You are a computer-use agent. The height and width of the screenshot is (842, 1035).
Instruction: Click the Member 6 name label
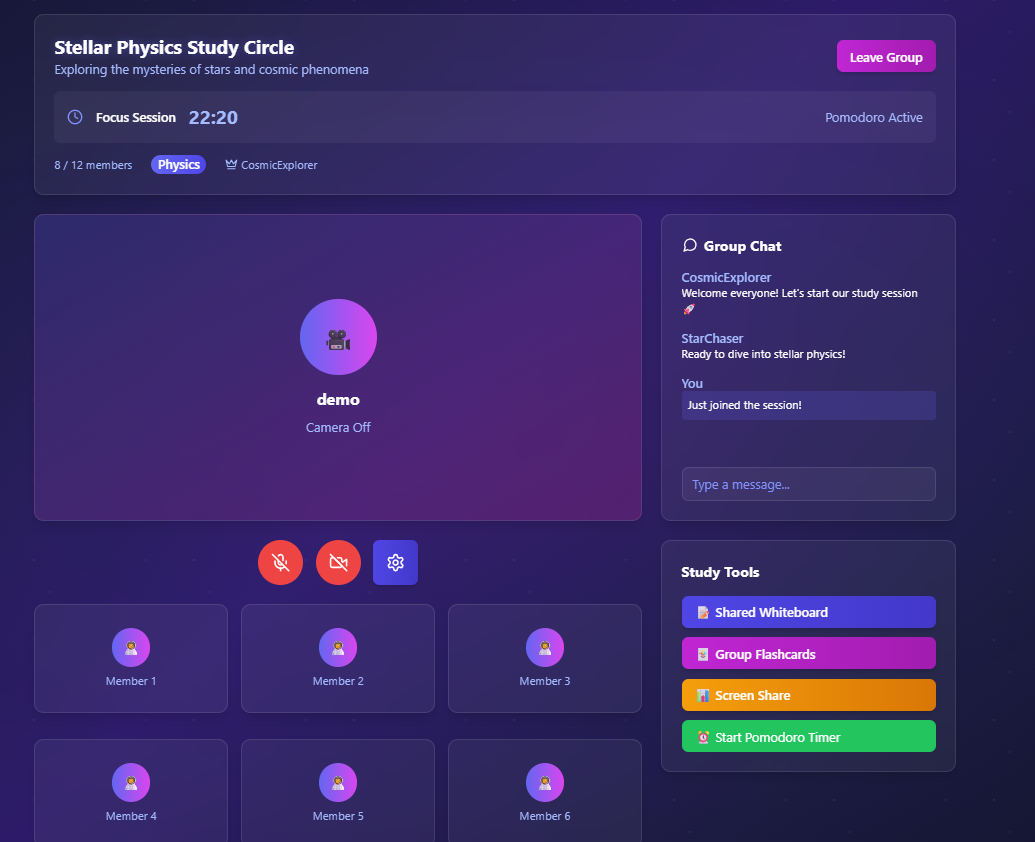pos(545,816)
